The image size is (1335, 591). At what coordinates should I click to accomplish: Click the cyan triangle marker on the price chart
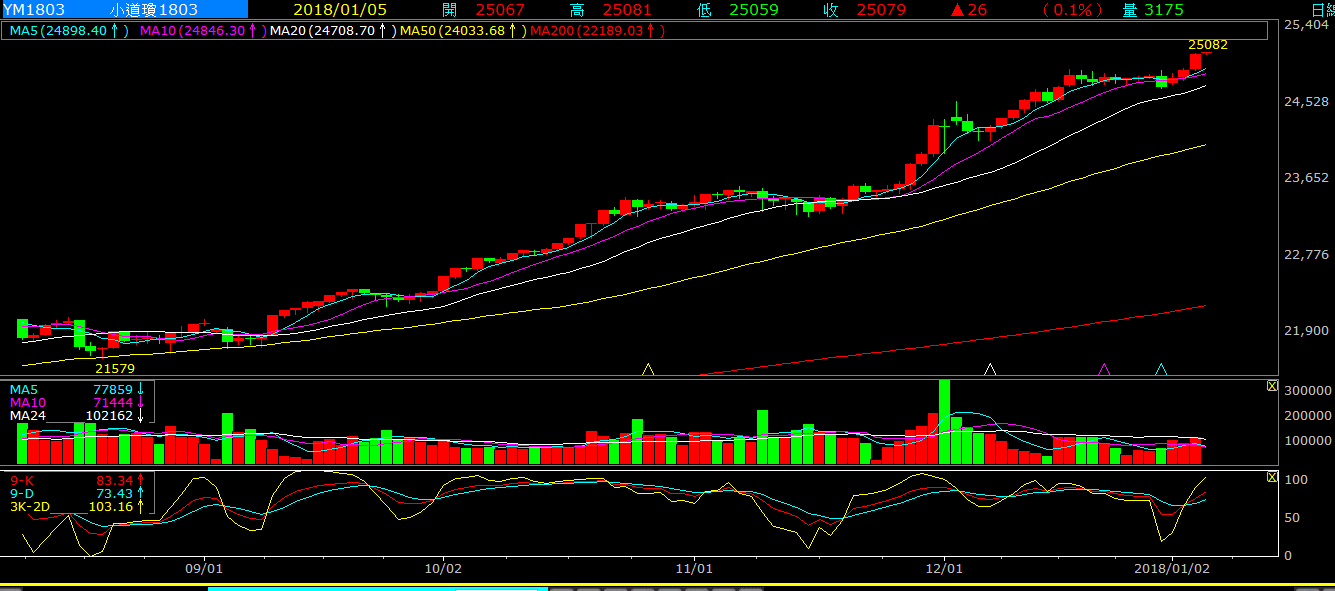(1161, 369)
